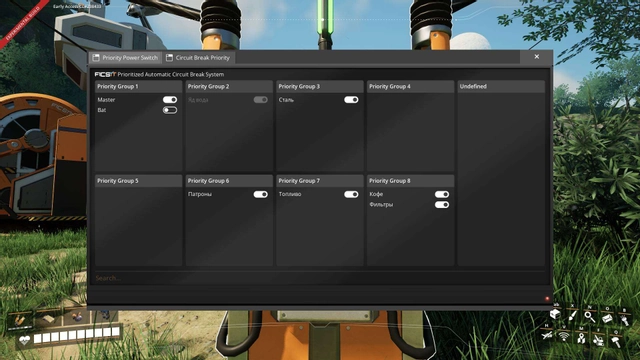Viewport: 640px width, 360px height.
Task: Enable the Bat switch toggle
Action: coord(170,110)
